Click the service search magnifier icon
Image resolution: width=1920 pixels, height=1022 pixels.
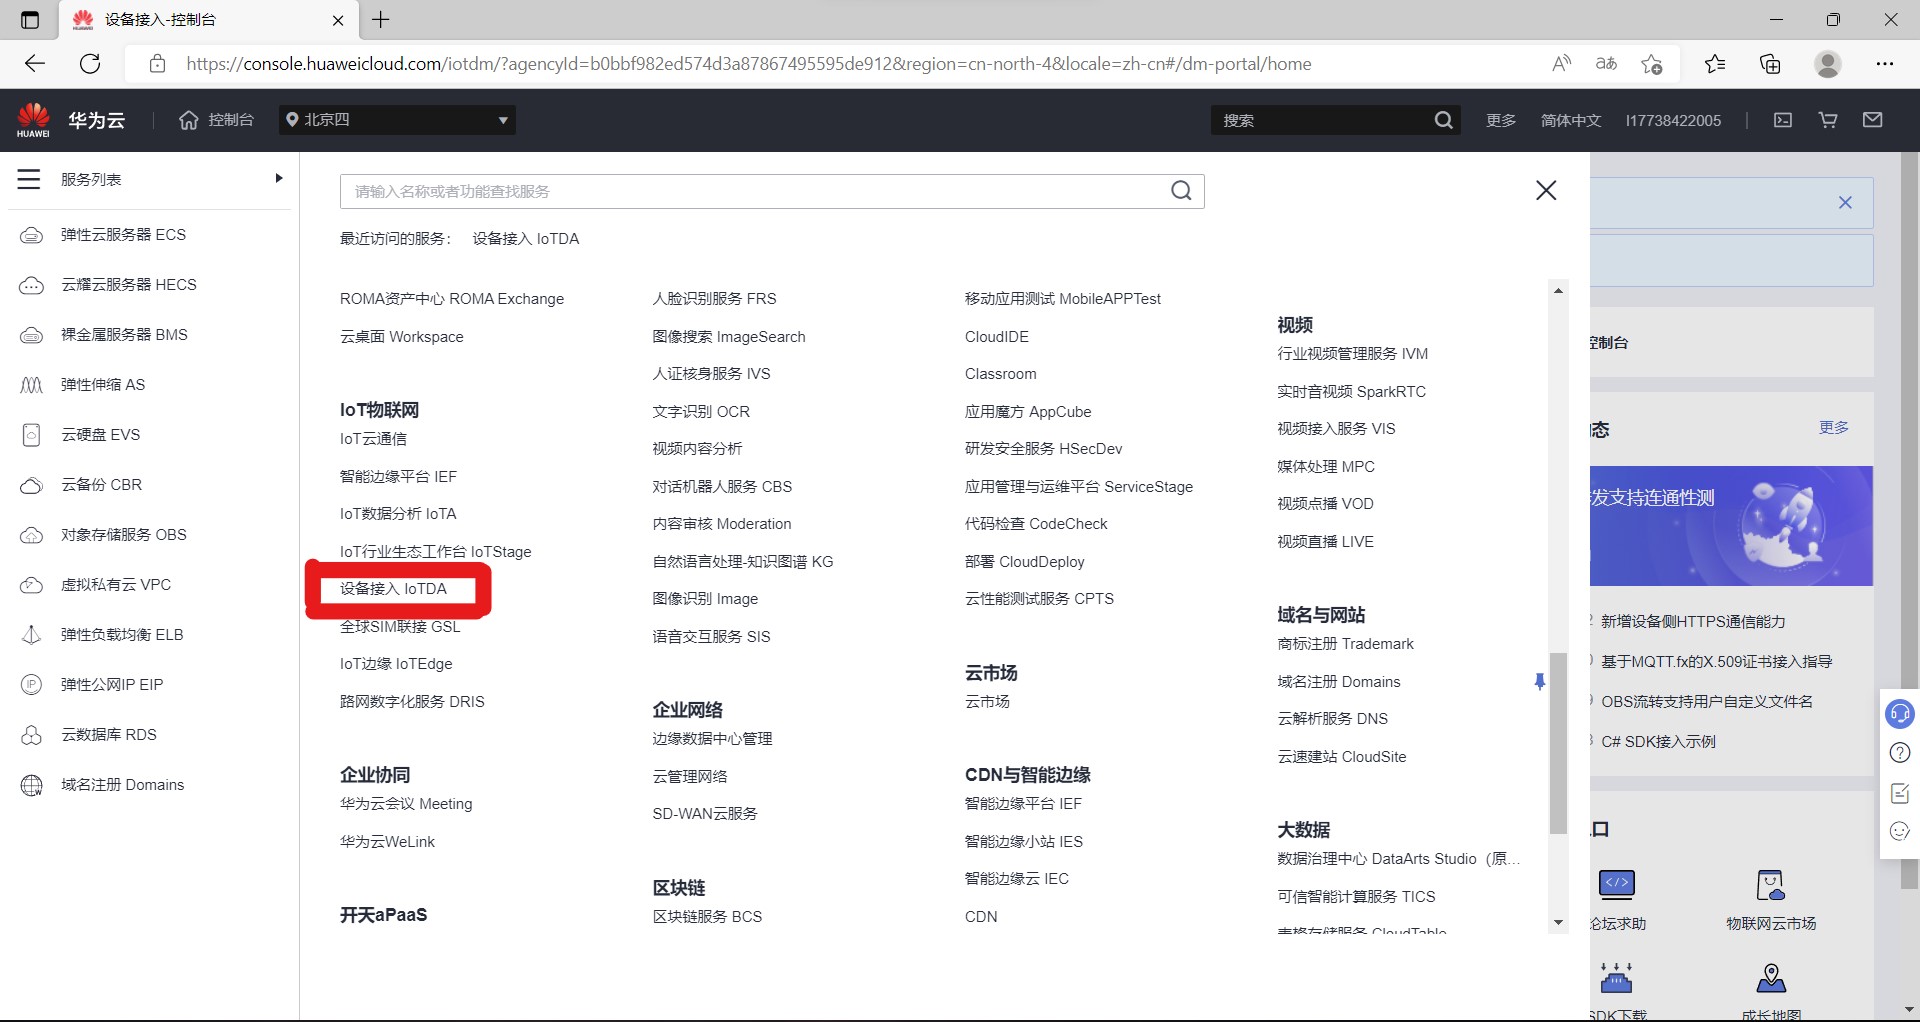1181,191
